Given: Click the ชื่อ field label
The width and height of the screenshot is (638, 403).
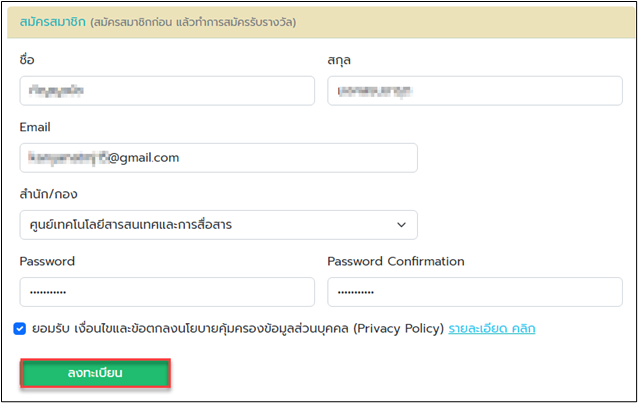Looking at the screenshot, I should 27,60.
